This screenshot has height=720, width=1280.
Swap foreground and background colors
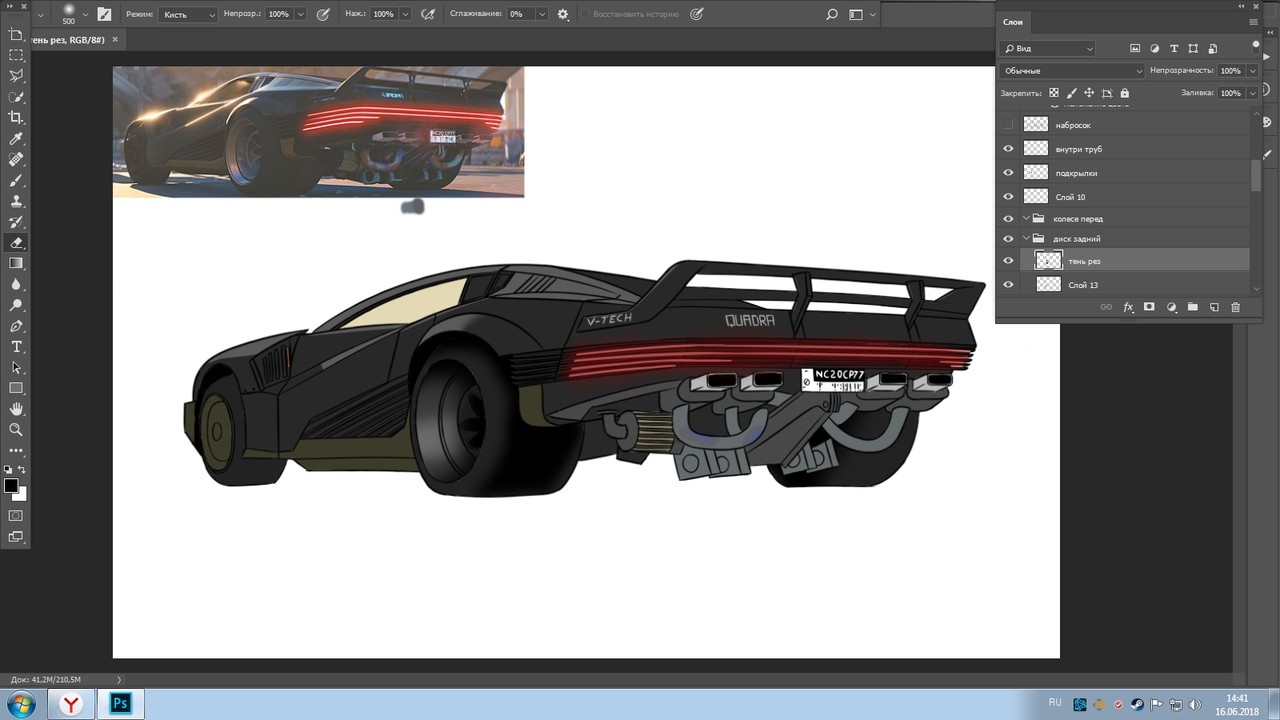[x=22, y=469]
